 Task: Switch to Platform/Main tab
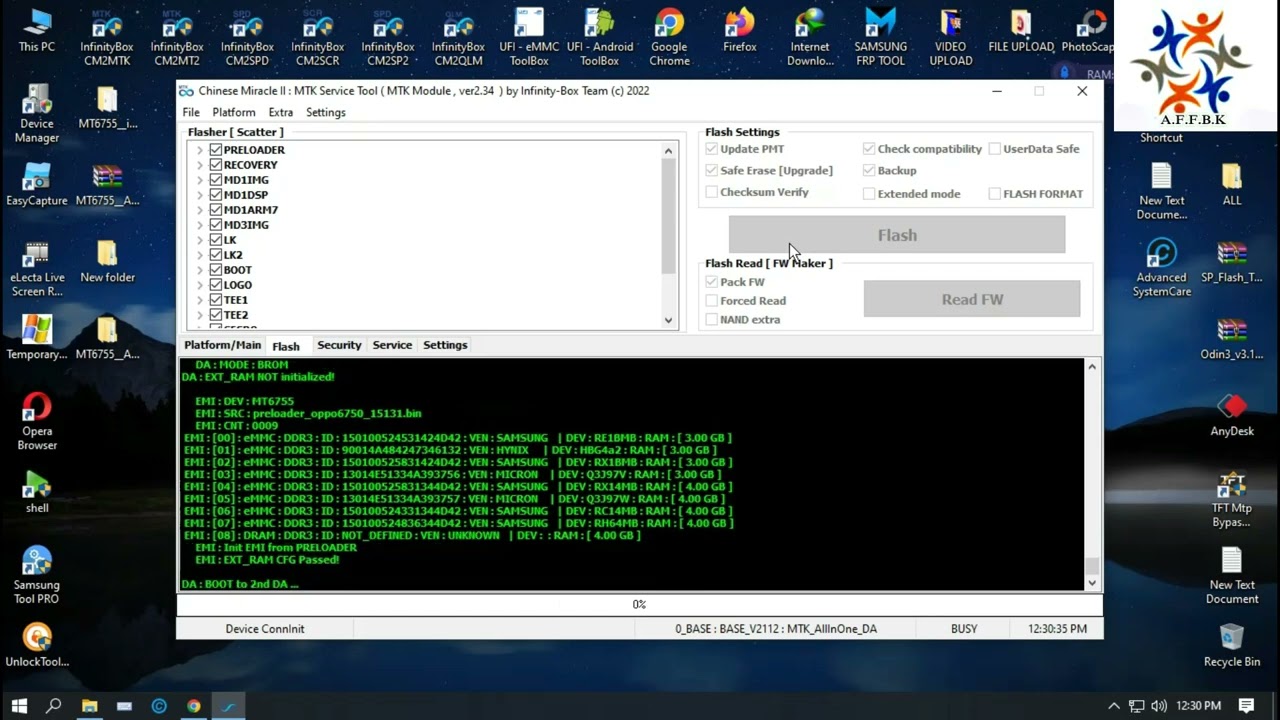pyautogui.click(x=222, y=345)
